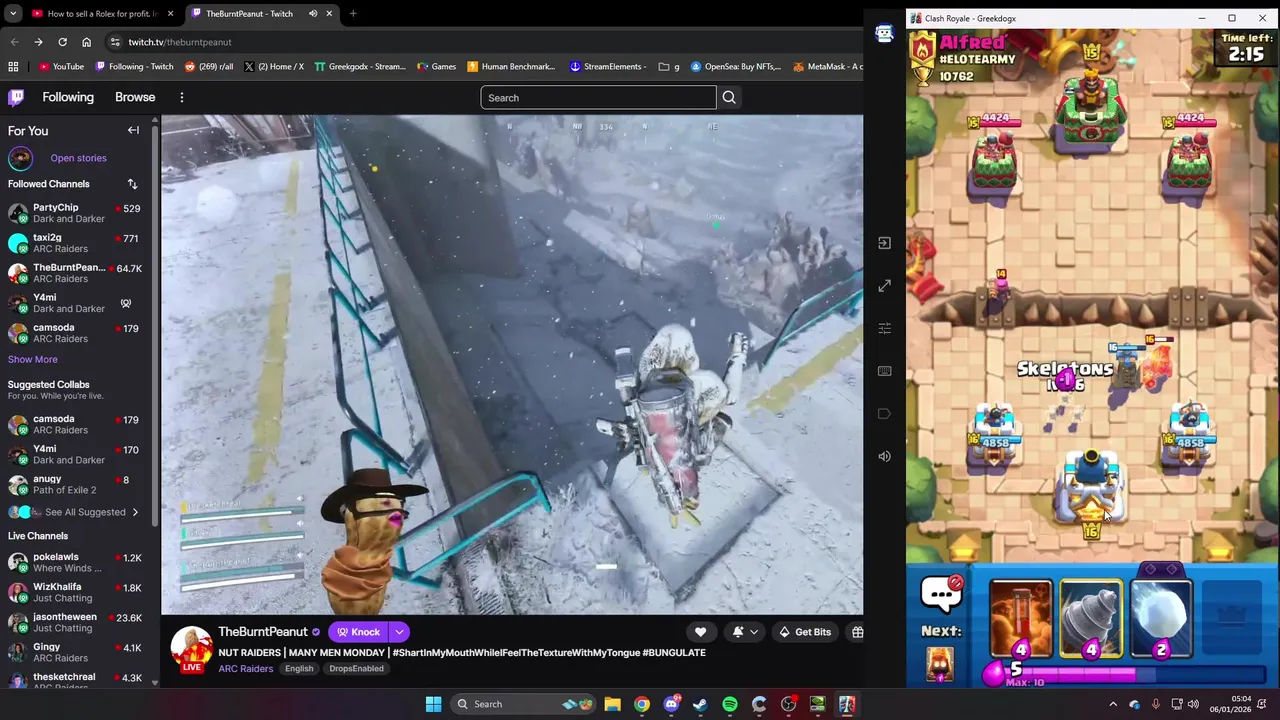Expand Show More under Followed Channels
1280x720 pixels.
point(33,359)
